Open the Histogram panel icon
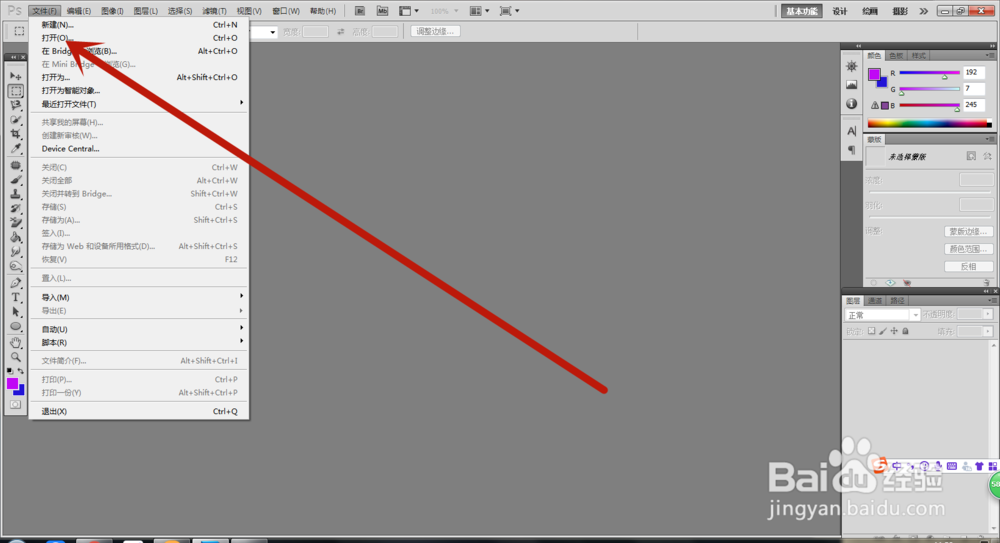1000x543 pixels. click(851, 85)
